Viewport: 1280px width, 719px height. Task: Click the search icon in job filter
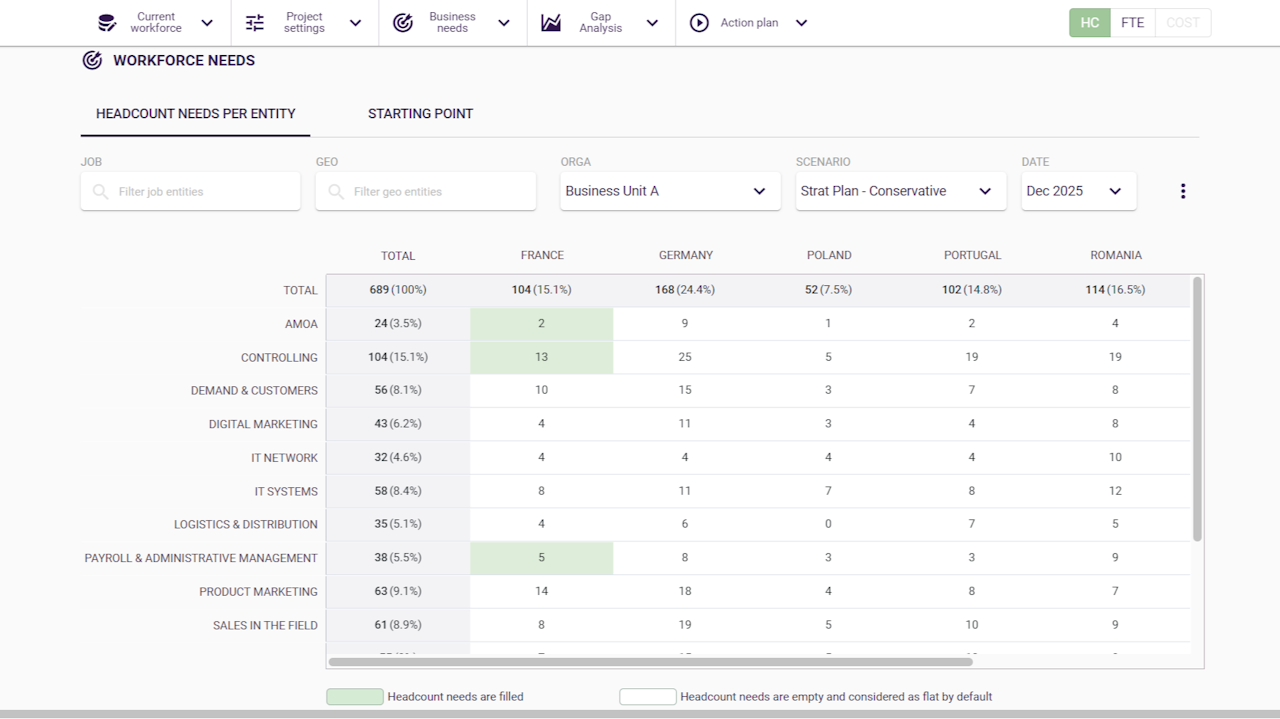click(100, 191)
